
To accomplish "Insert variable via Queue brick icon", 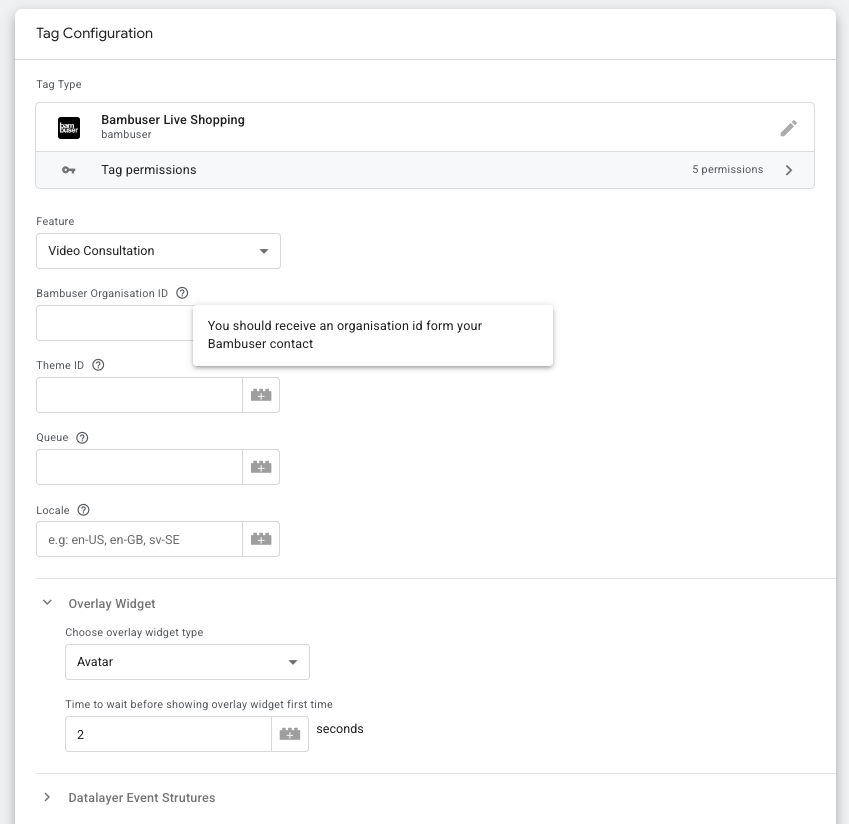I will [x=261, y=467].
